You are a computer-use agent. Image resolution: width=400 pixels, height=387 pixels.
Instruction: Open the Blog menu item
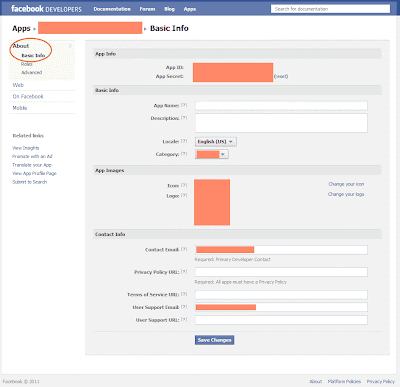tap(169, 9)
